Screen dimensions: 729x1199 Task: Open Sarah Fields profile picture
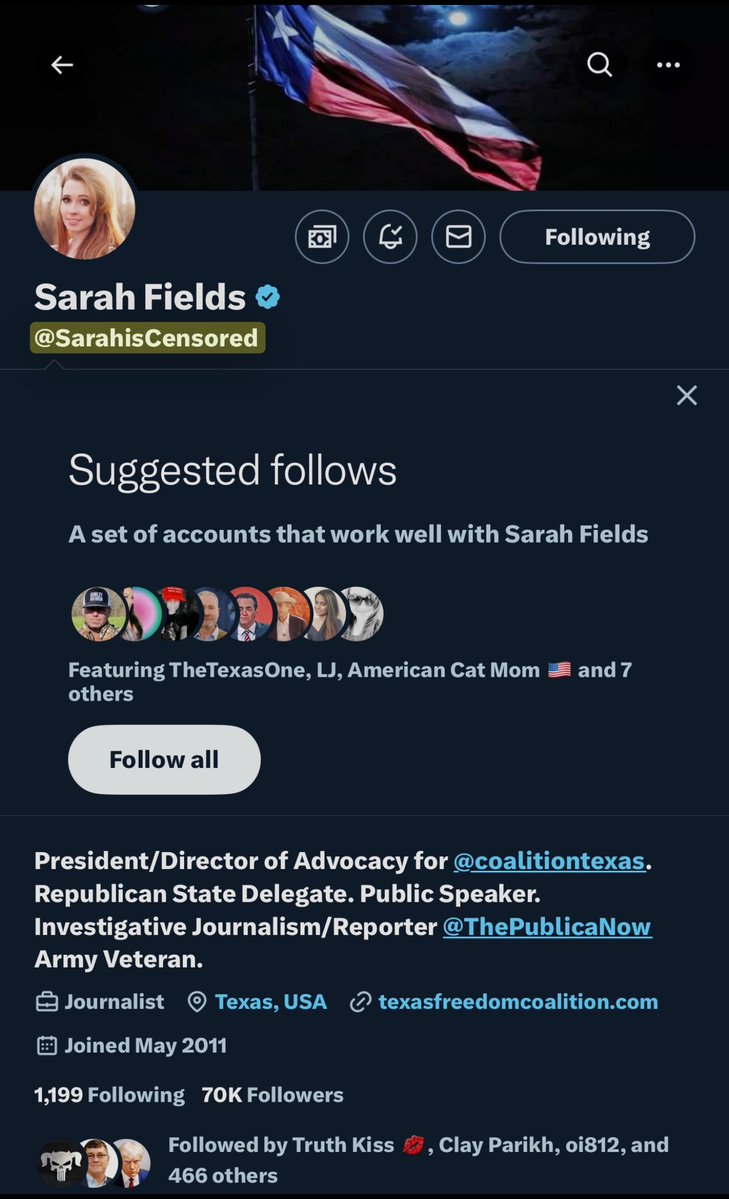click(x=85, y=208)
